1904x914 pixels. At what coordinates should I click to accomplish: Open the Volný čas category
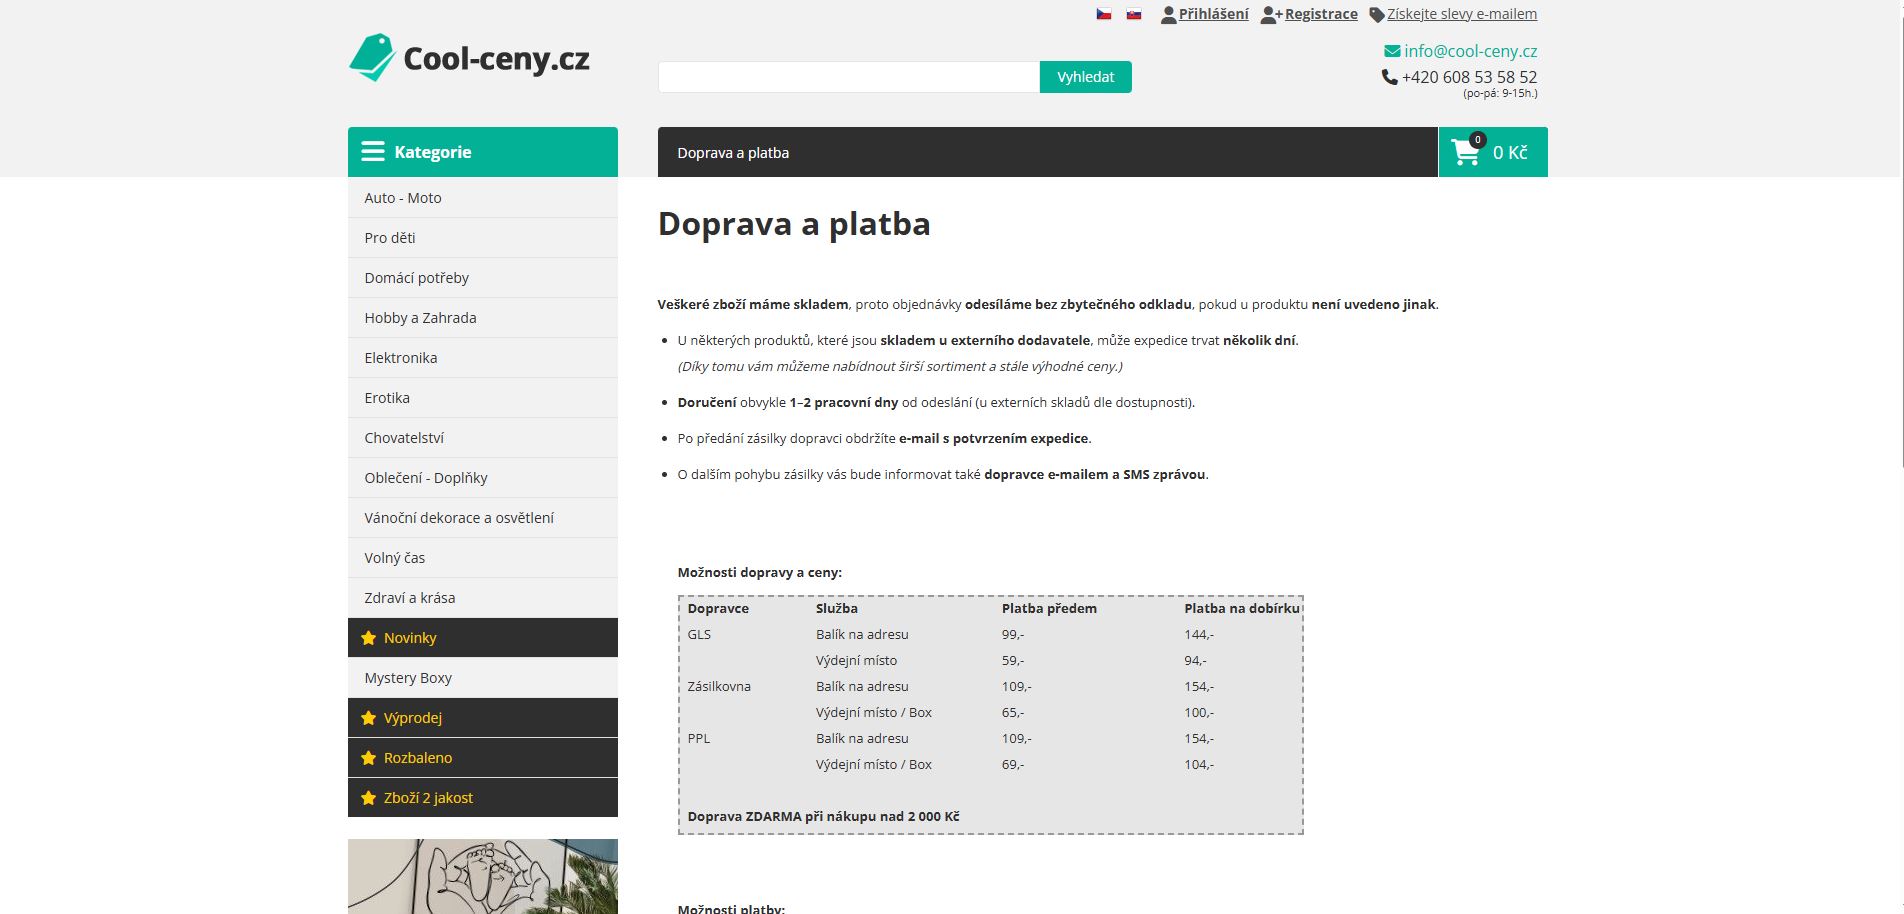coord(483,558)
